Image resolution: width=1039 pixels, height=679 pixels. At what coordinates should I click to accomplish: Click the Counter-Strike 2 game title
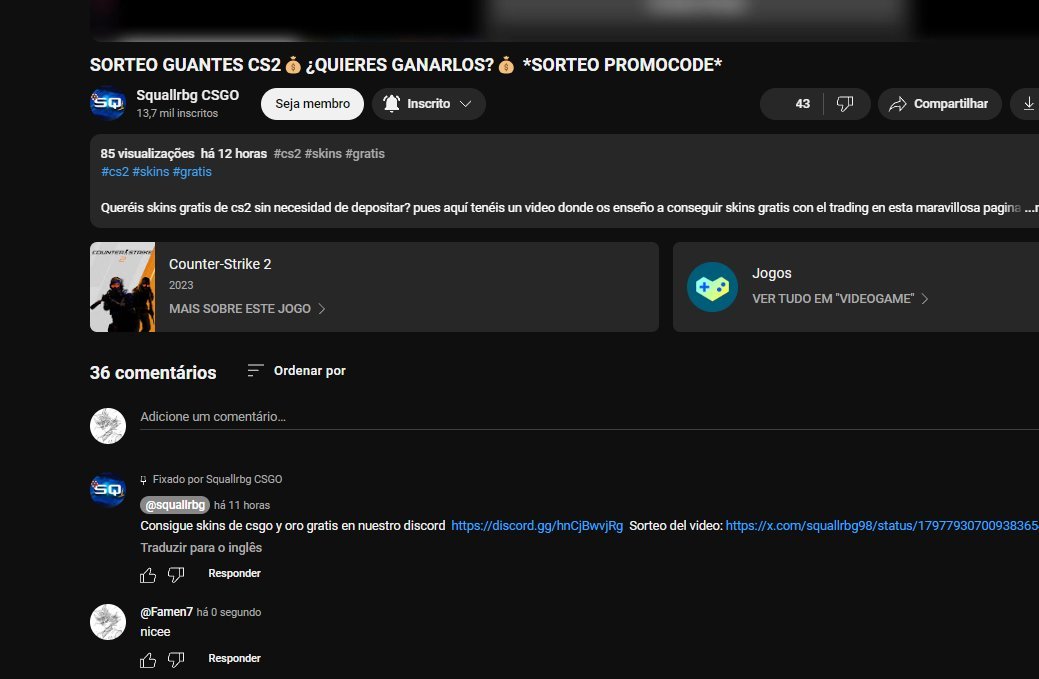[x=220, y=264]
